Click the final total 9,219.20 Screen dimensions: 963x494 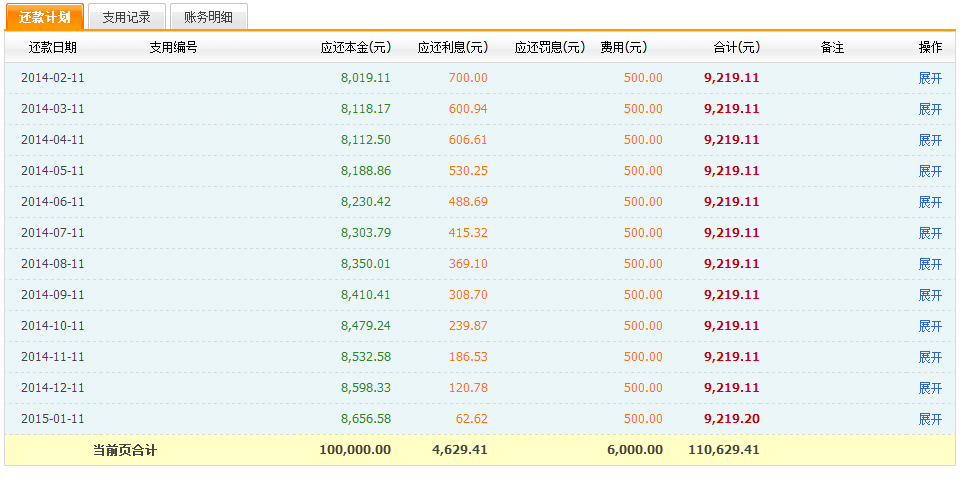pyautogui.click(x=731, y=419)
